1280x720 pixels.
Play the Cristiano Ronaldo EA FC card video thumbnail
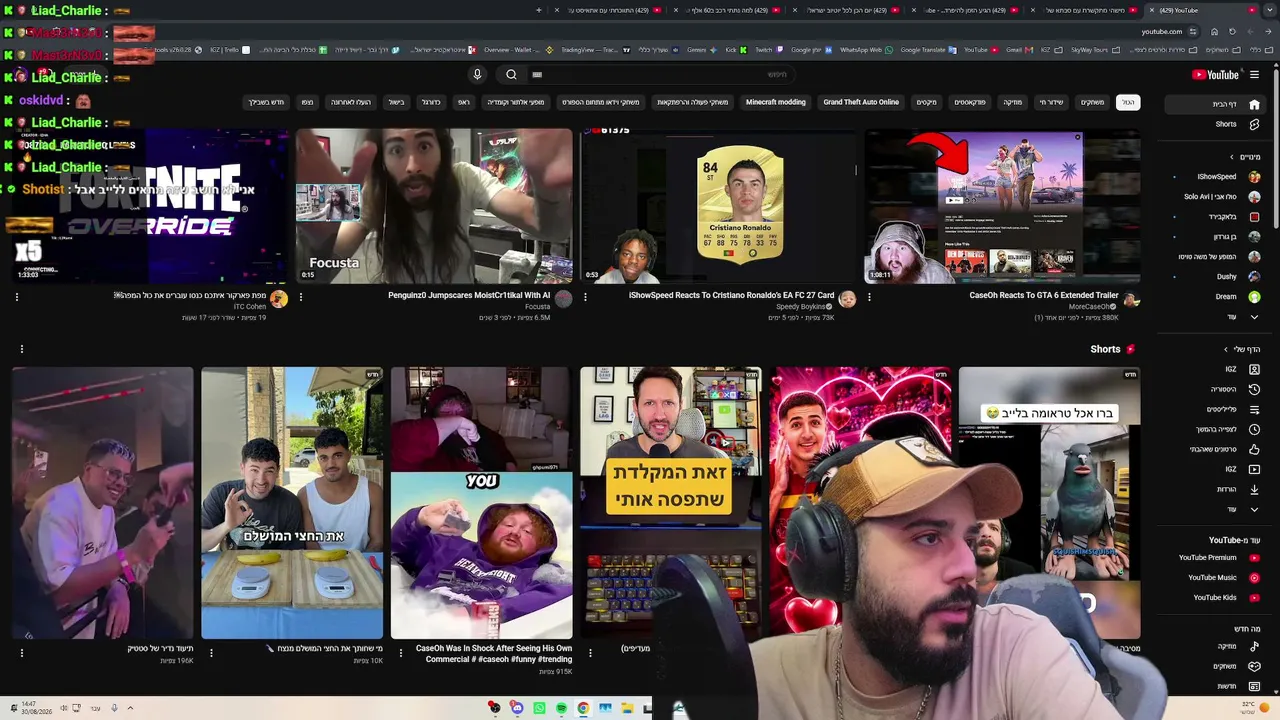click(x=717, y=206)
